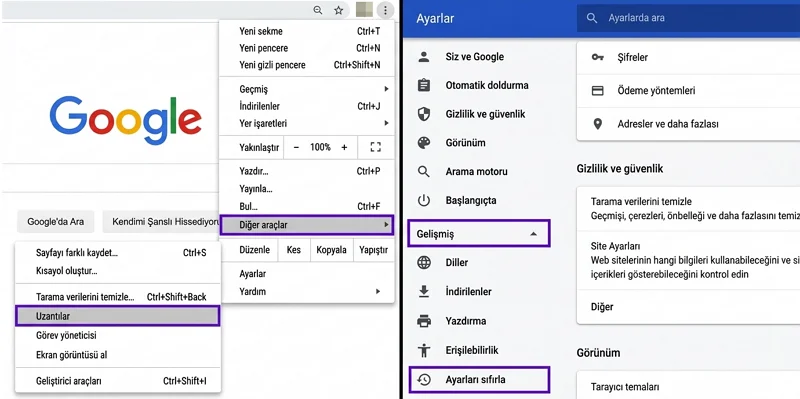Open İndirilenler from the Chrome menu
The image size is (800, 399).
click(307, 106)
